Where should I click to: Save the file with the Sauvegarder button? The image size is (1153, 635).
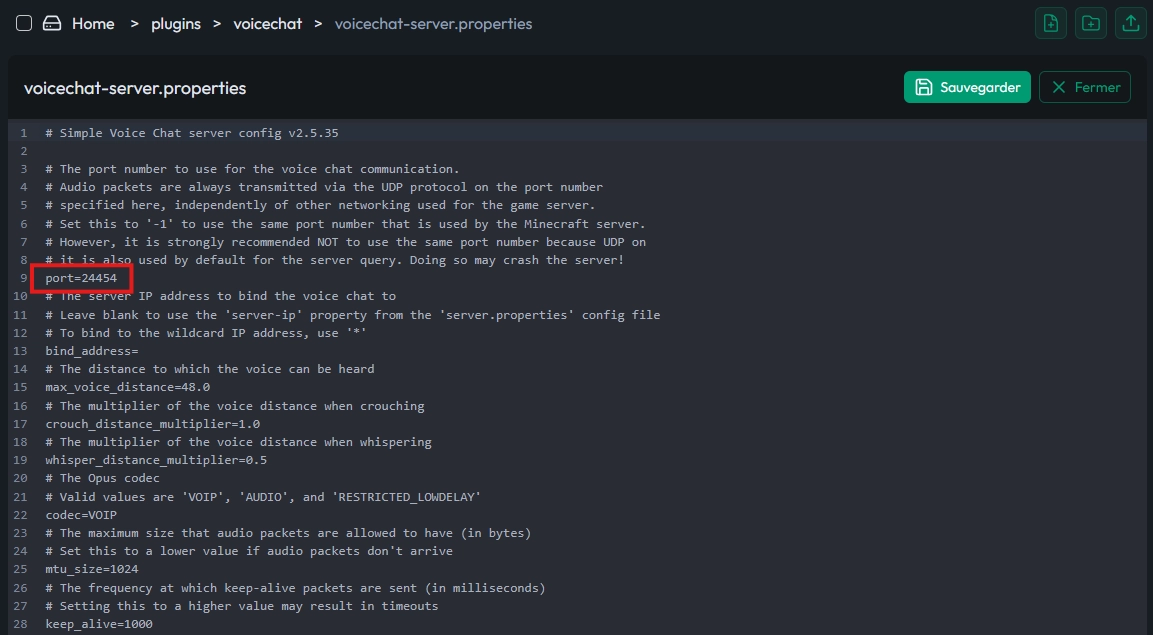(966, 87)
